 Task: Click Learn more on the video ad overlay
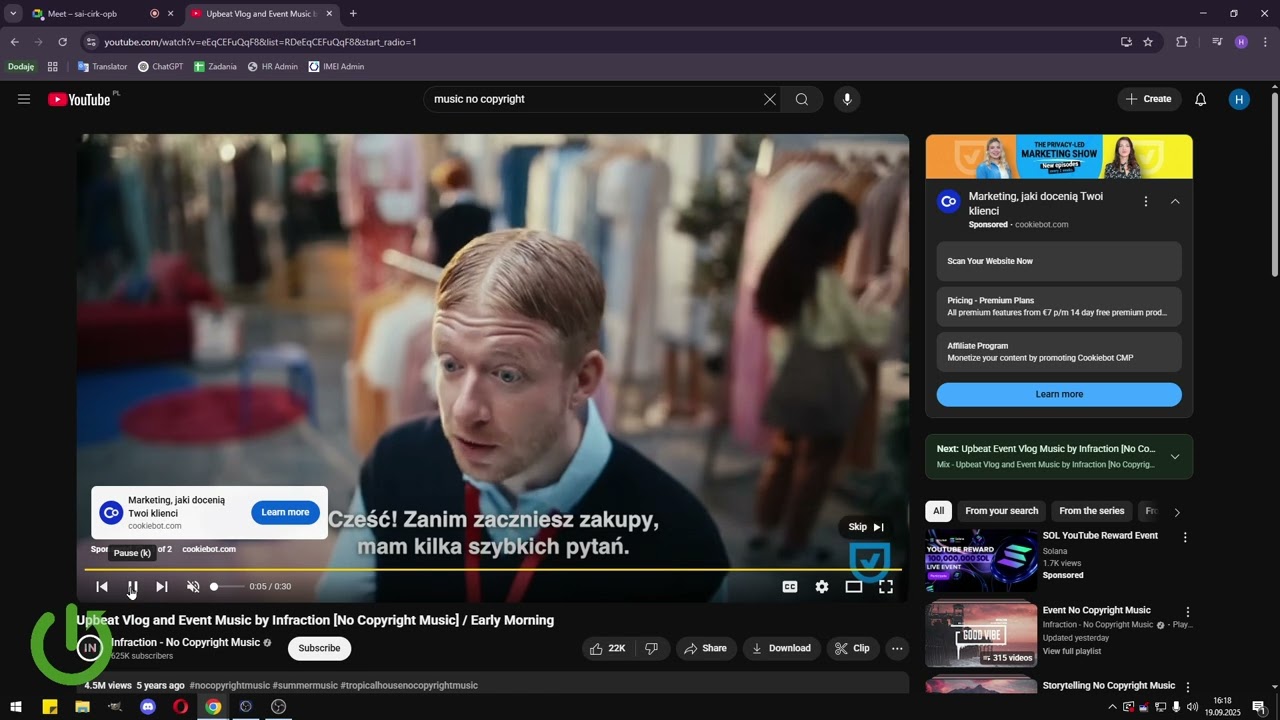285,512
